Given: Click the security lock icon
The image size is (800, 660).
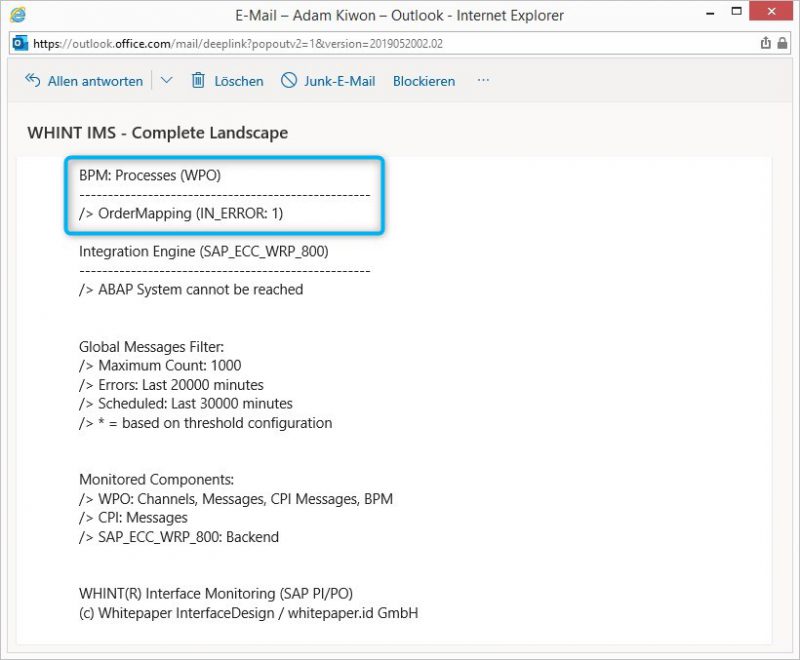Looking at the screenshot, I should 782,43.
